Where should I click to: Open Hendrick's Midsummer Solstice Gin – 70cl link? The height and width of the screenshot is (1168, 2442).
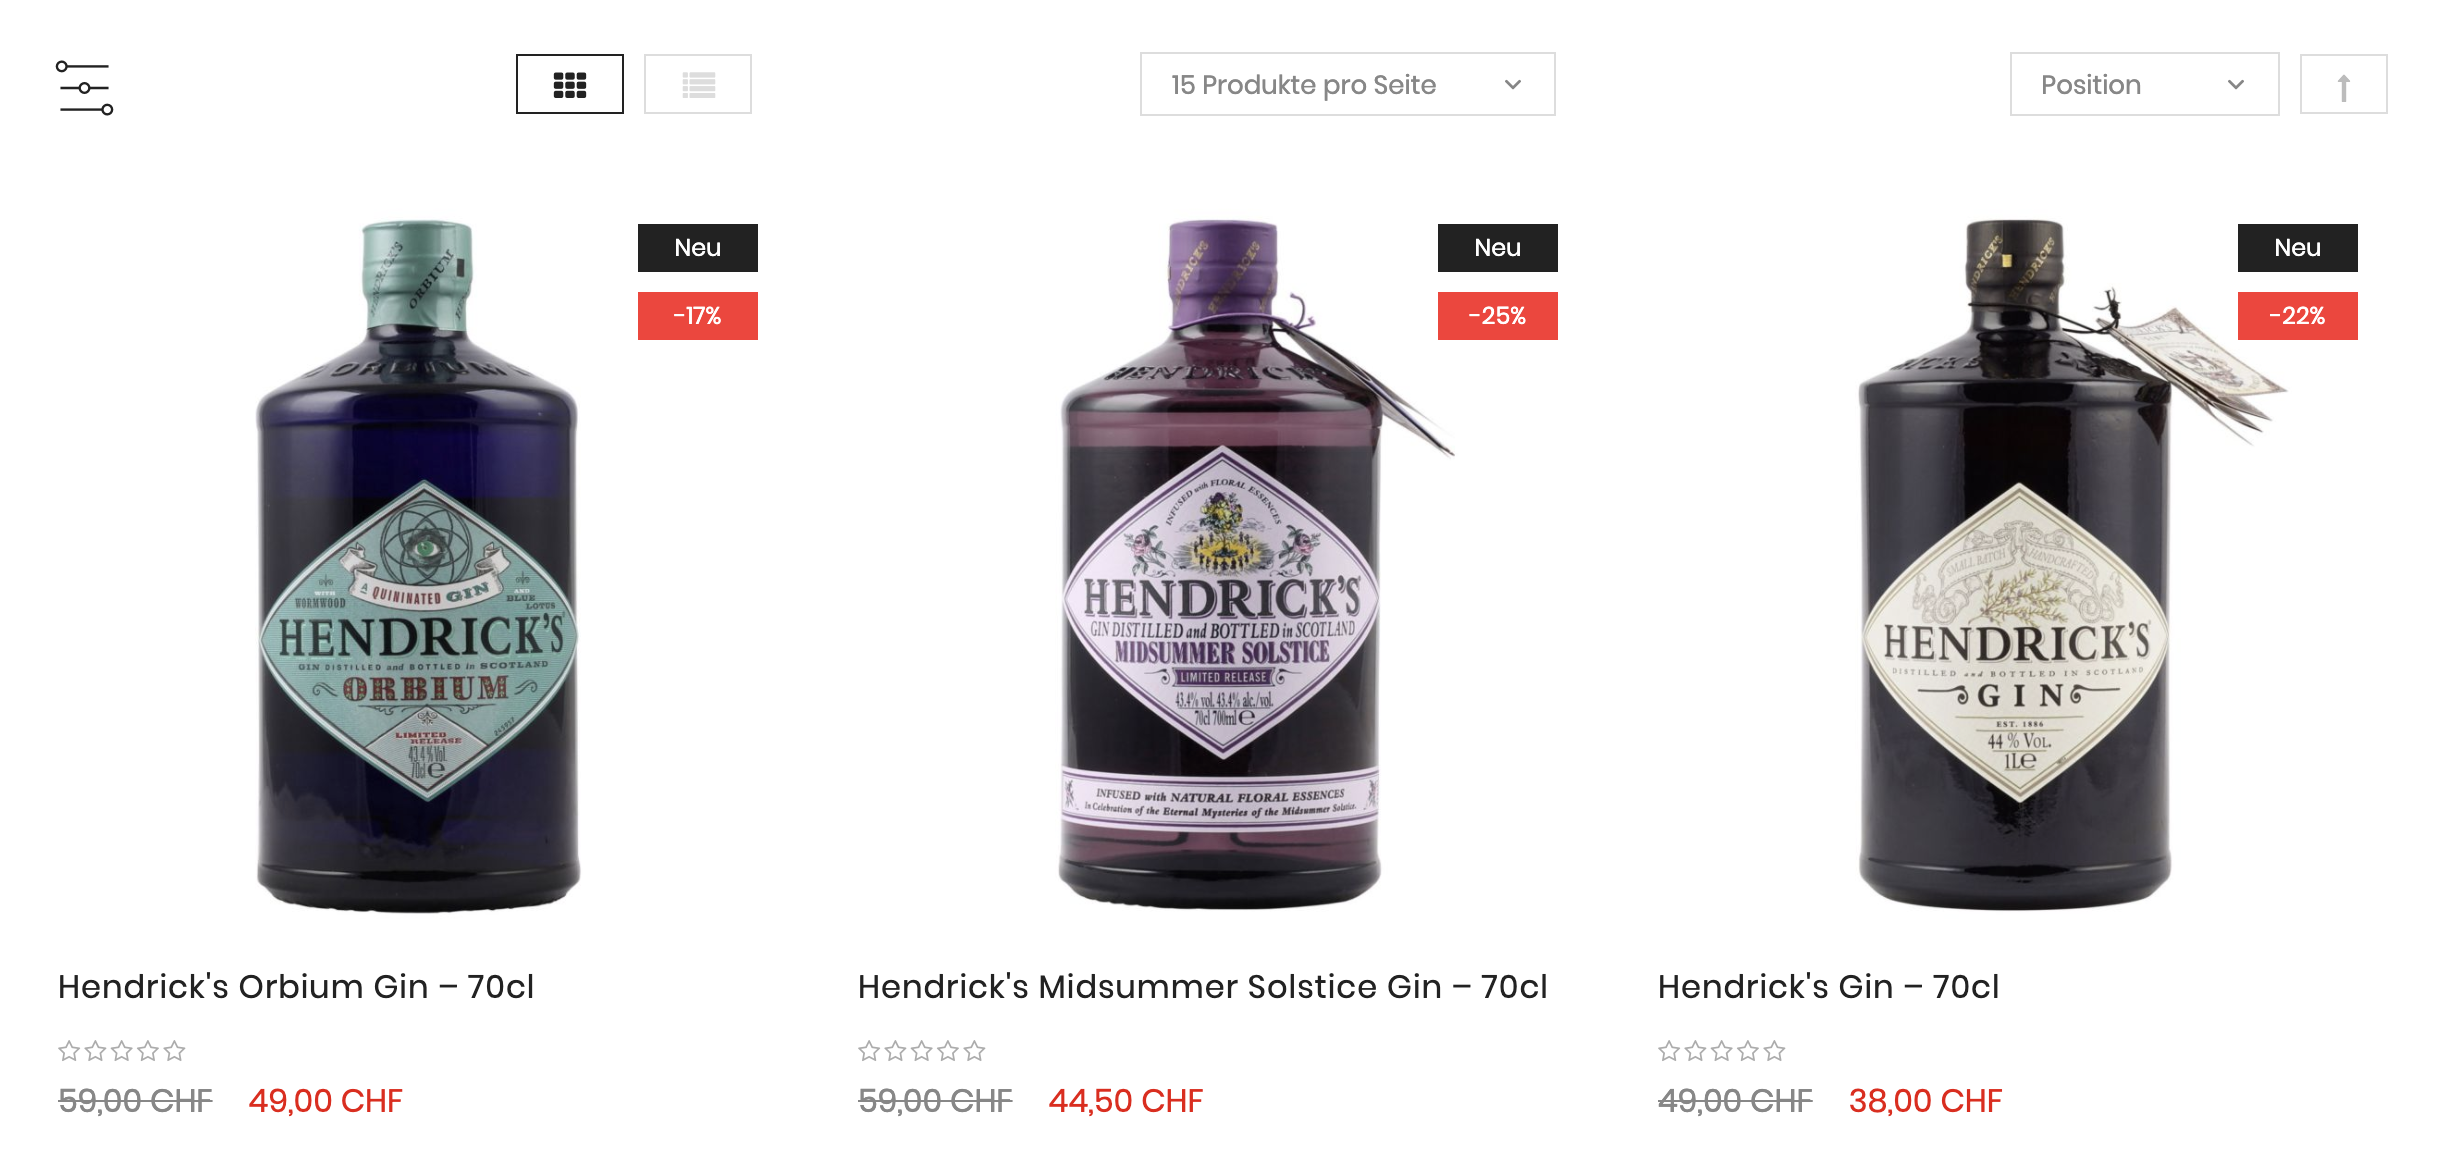pyautogui.click(x=1202, y=987)
